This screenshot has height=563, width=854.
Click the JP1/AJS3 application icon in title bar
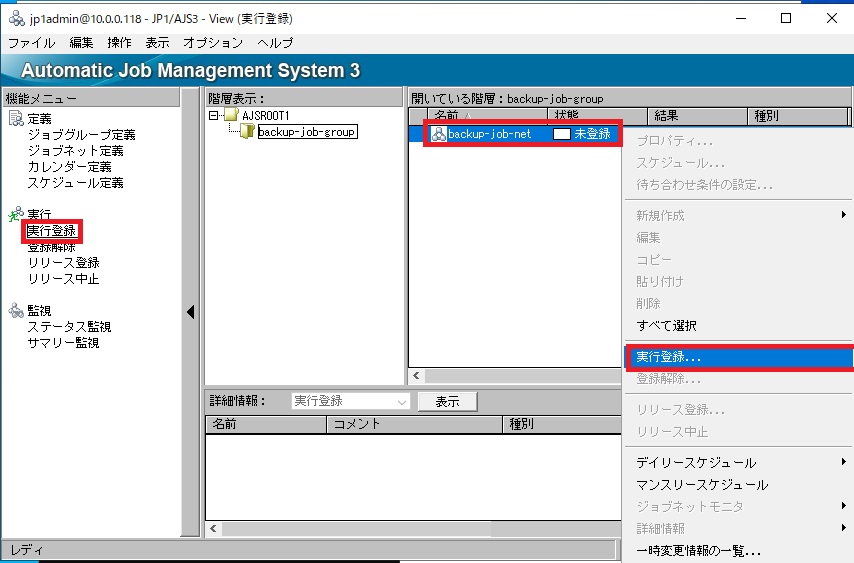coord(17,19)
